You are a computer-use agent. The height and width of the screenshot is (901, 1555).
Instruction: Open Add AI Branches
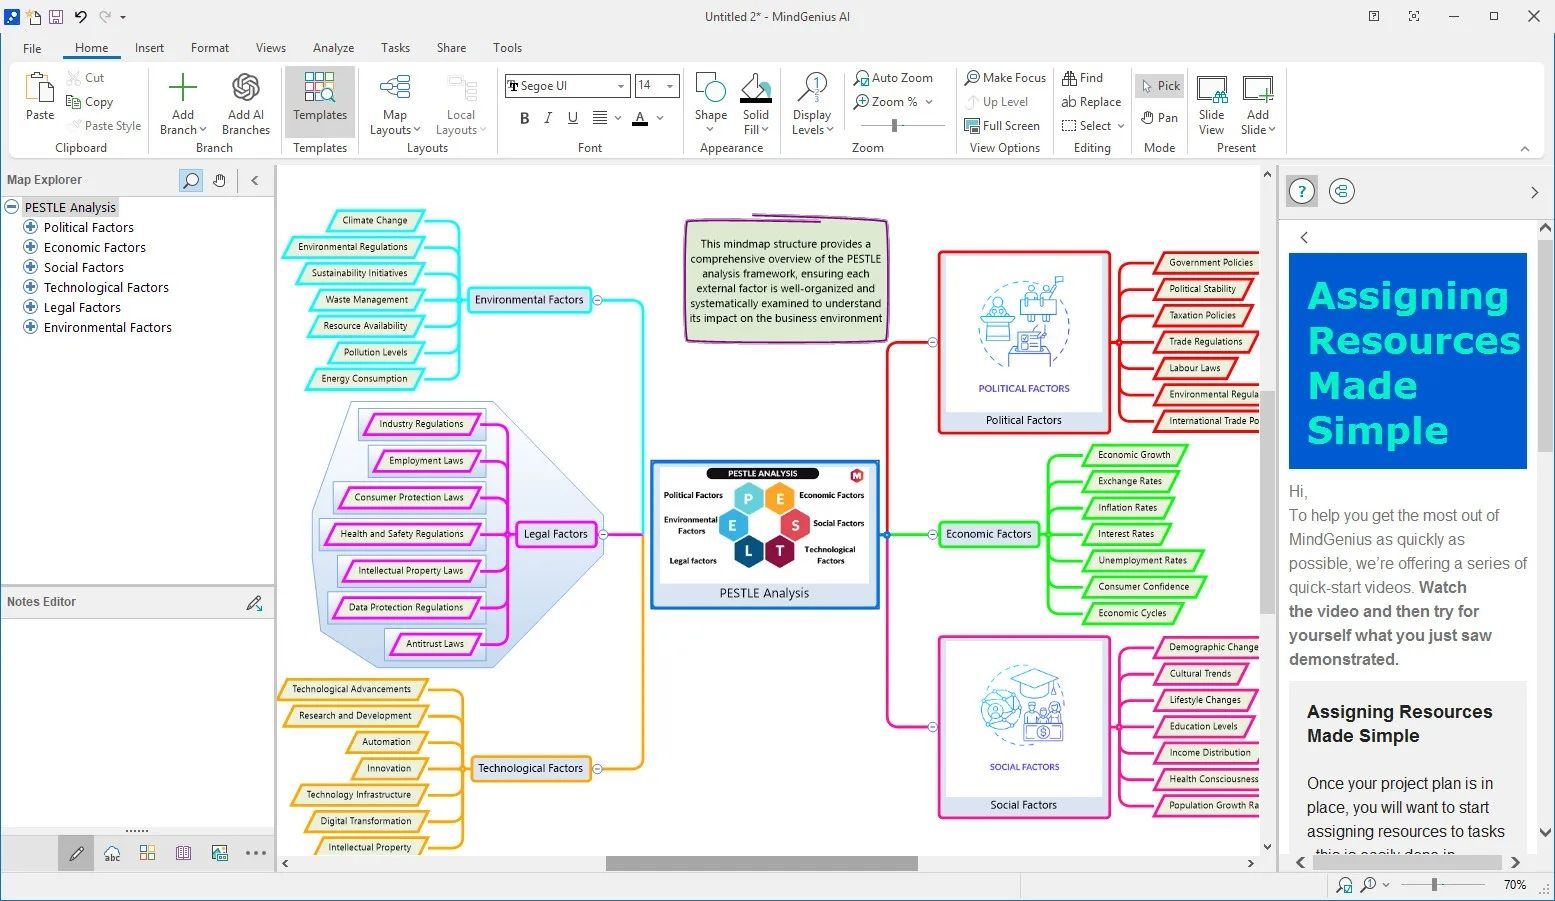click(245, 103)
